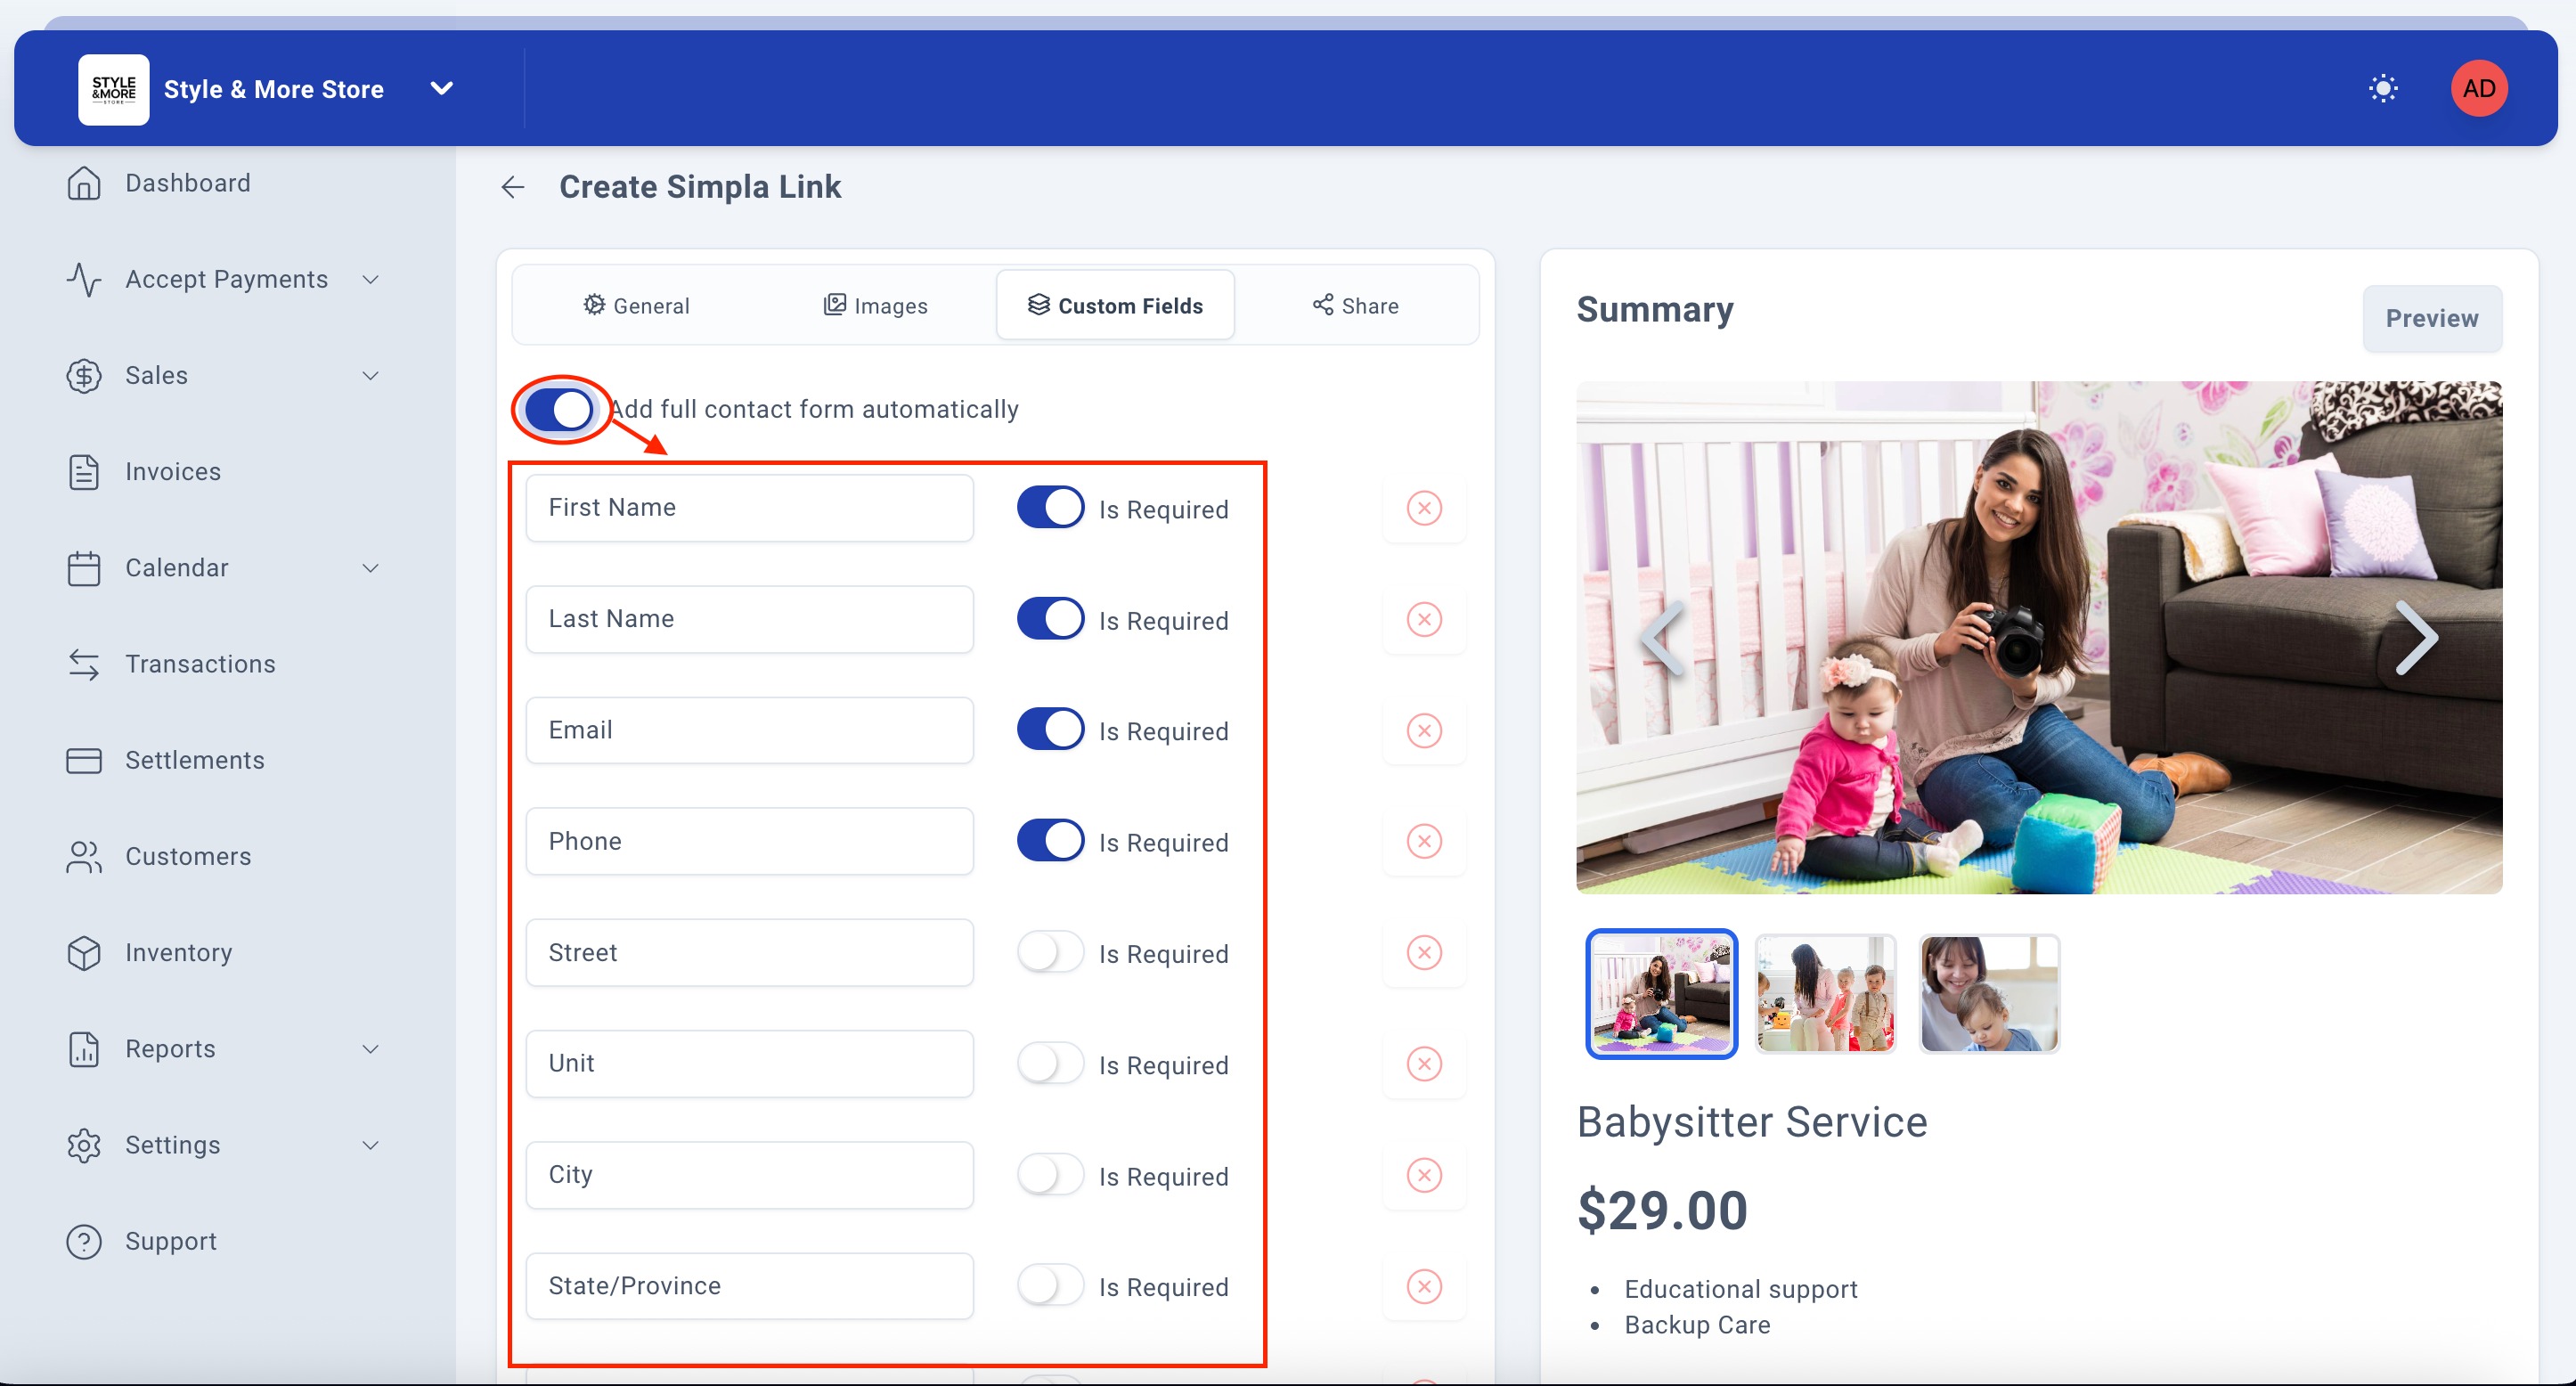Expand the Accept Payments menu
2576x1386 pixels.
pyautogui.click(x=226, y=280)
